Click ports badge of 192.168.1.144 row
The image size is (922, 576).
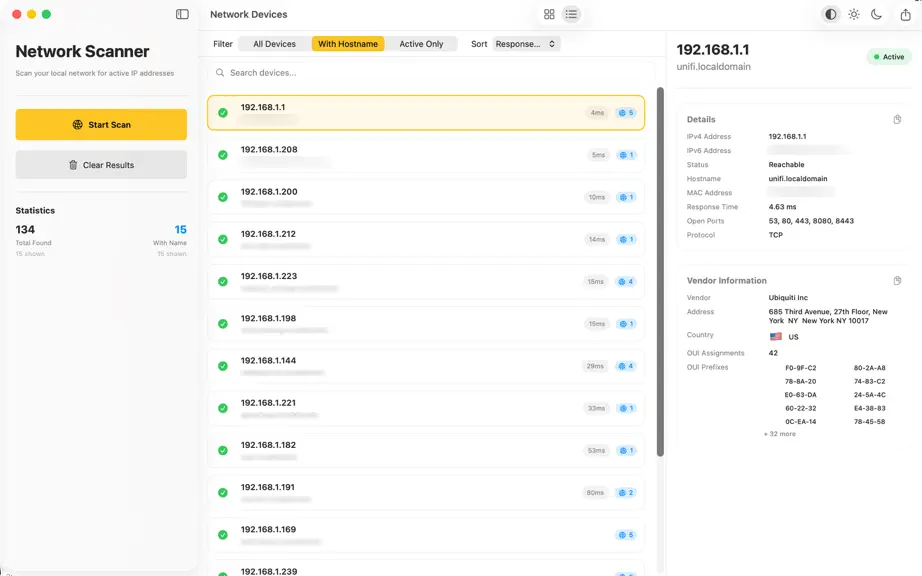(x=626, y=366)
